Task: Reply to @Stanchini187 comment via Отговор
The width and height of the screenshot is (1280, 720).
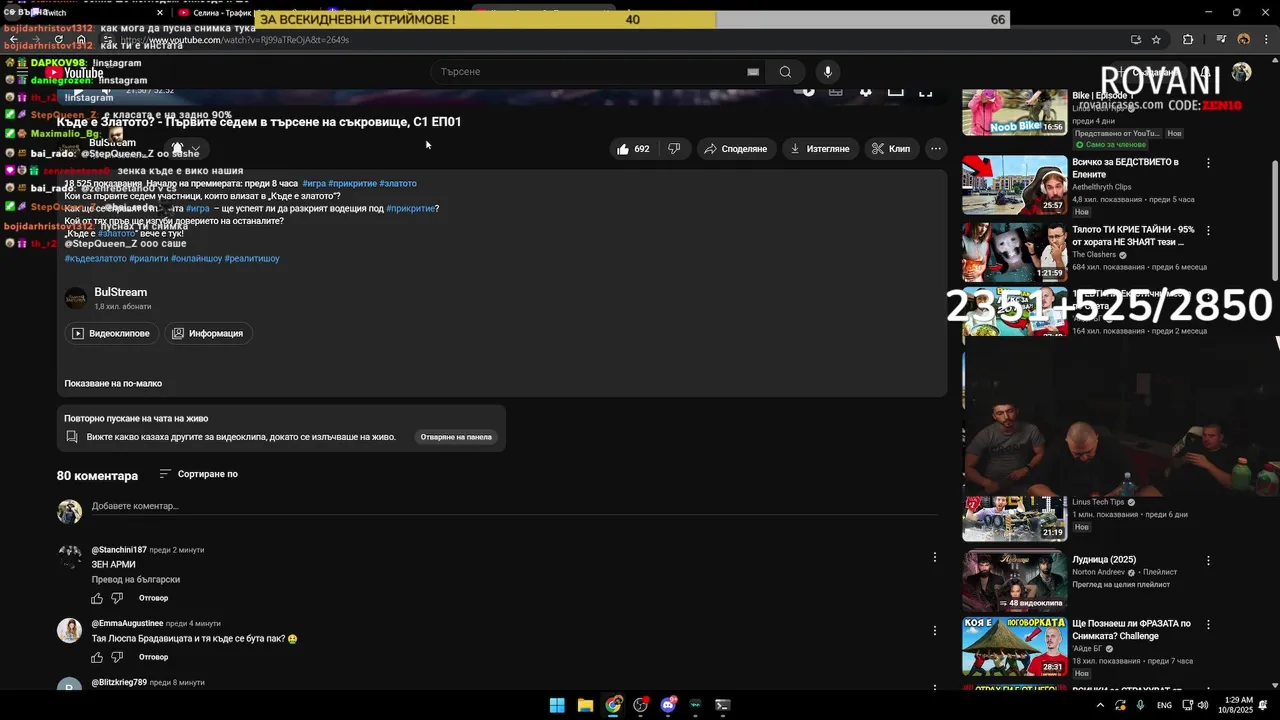Action: [153, 598]
